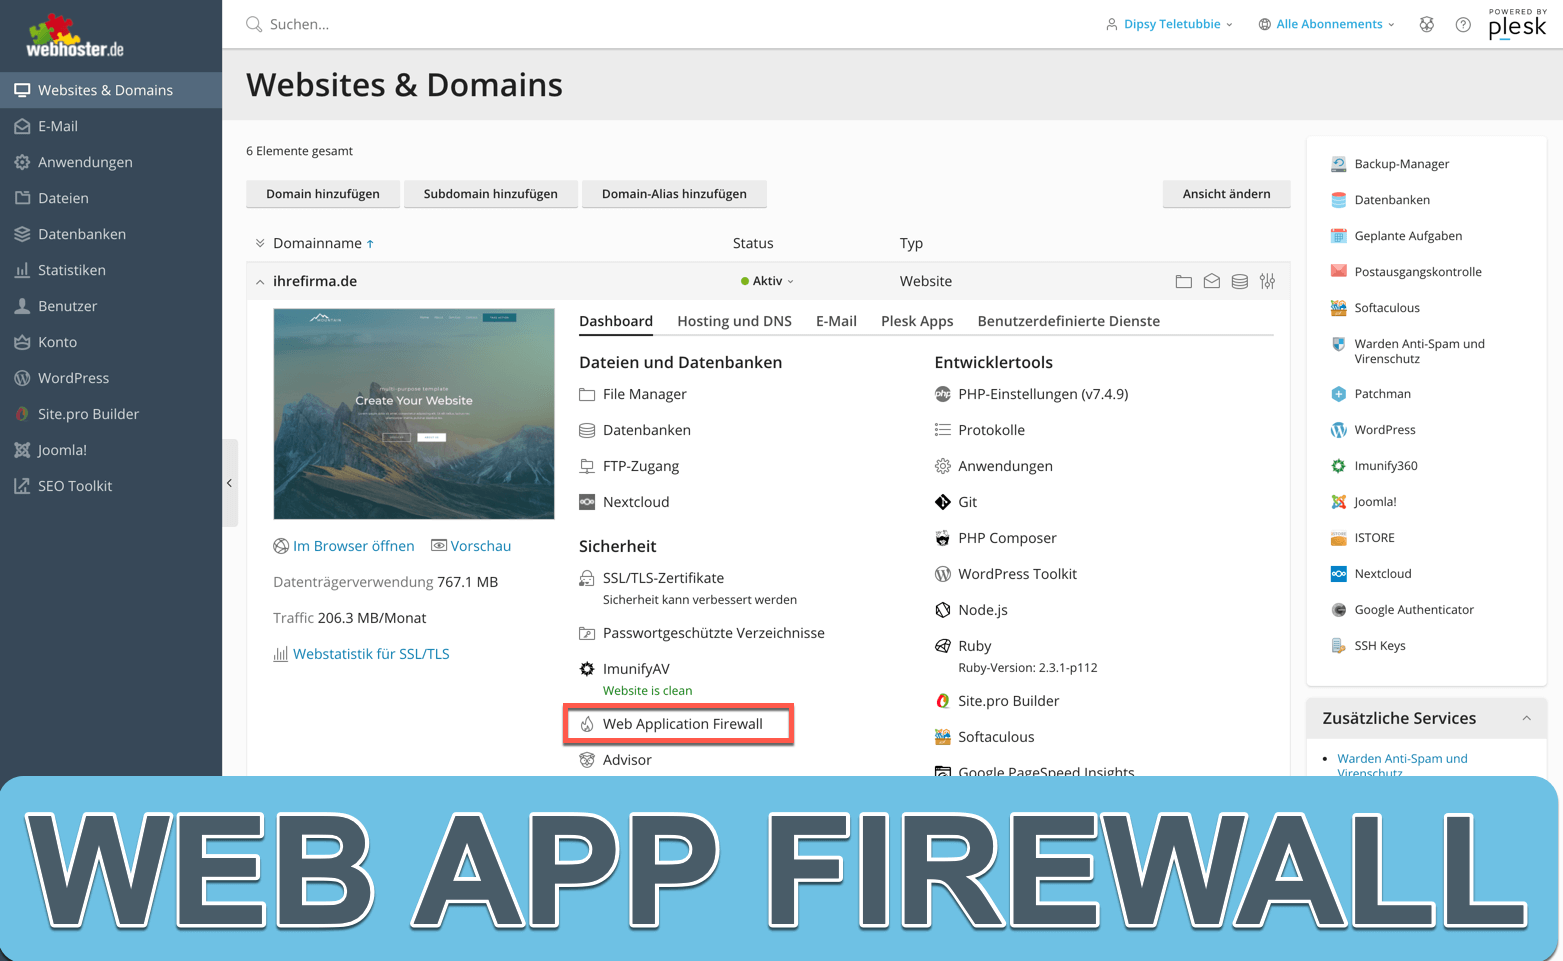Expand all domains double chevron
1563x961 pixels.
pos(260,243)
